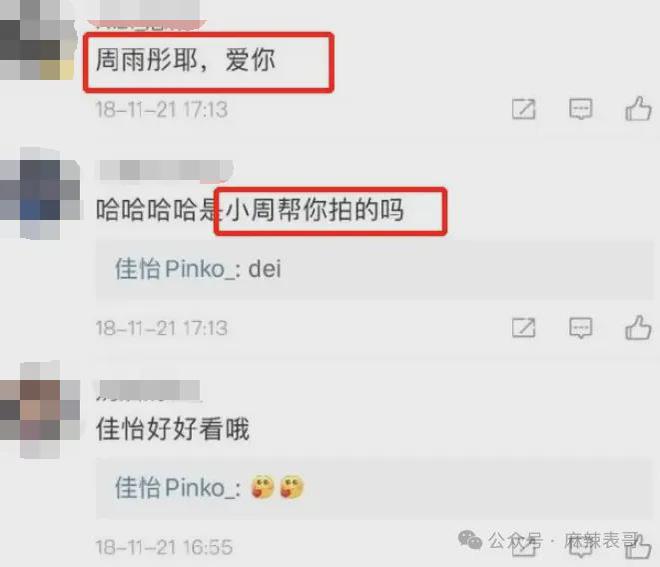Viewport: 660px width, 567px height.
Task: Select the "周雨彤耶，爱你" comment text
Action: click(186, 60)
